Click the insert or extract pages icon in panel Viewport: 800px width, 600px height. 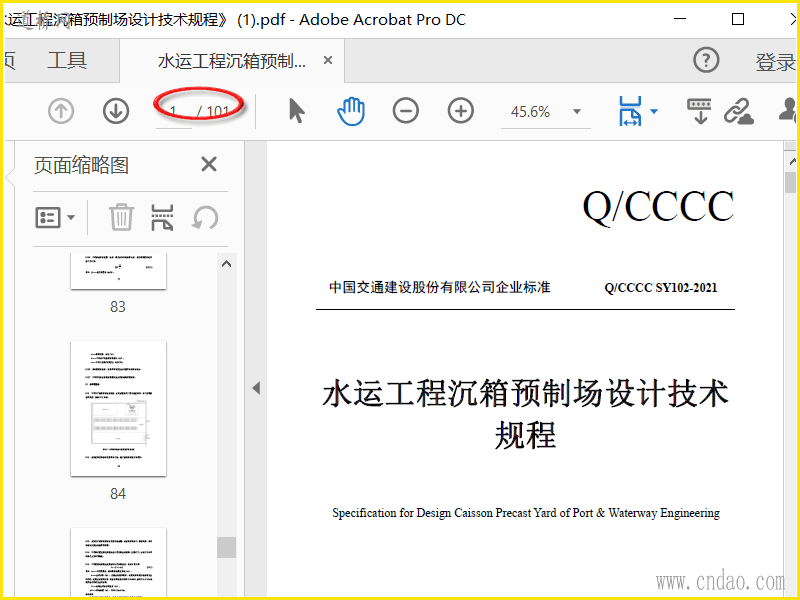point(162,217)
